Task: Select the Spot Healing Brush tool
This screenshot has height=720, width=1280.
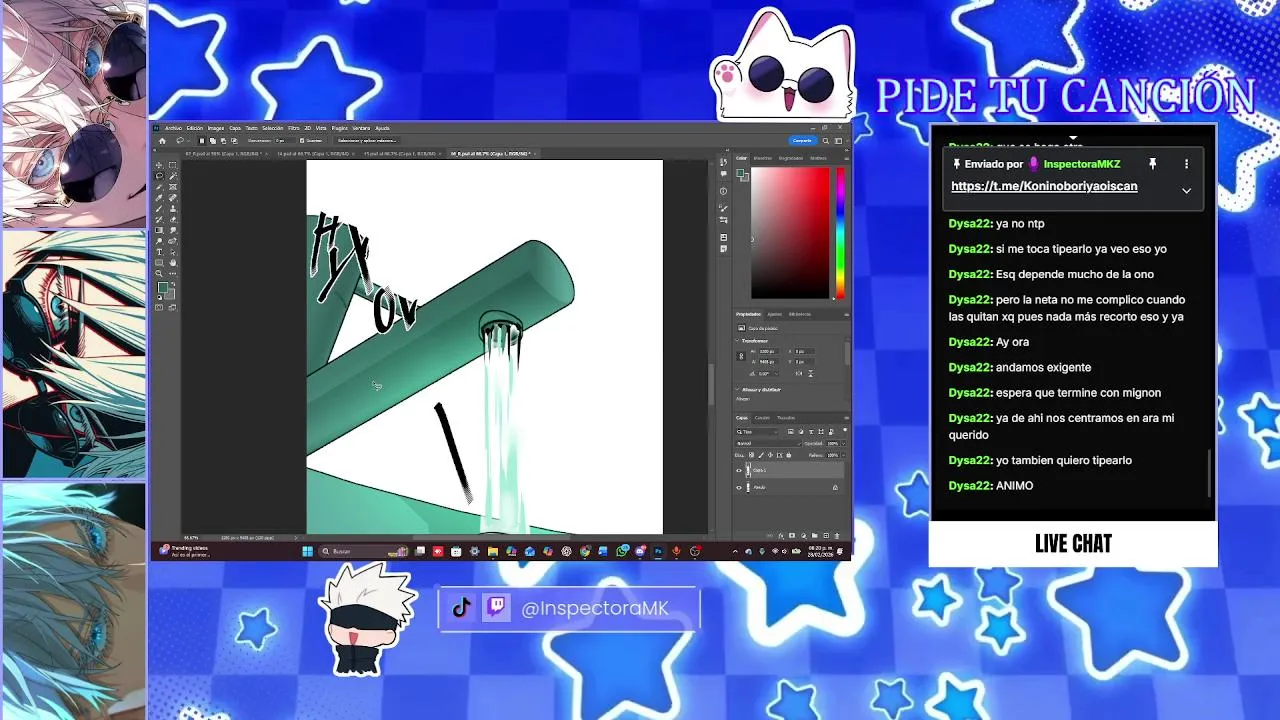Action: 173,198
